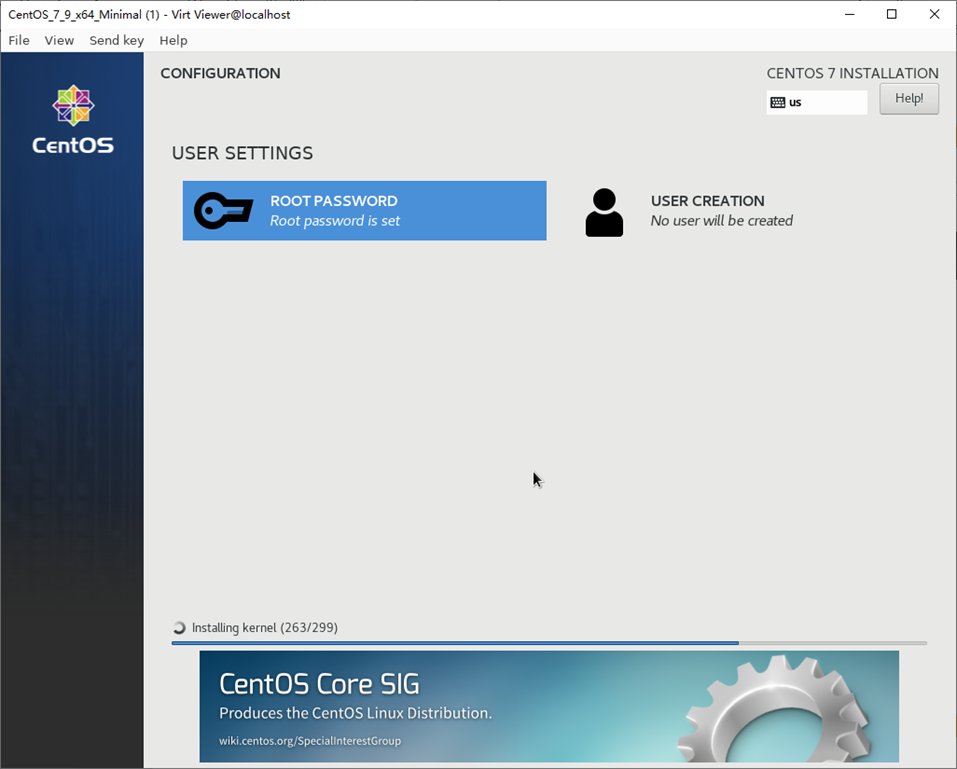This screenshot has width=957, height=769.
Task: Maximize the Virt Viewer window
Action: pyautogui.click(x=892, y=14)
